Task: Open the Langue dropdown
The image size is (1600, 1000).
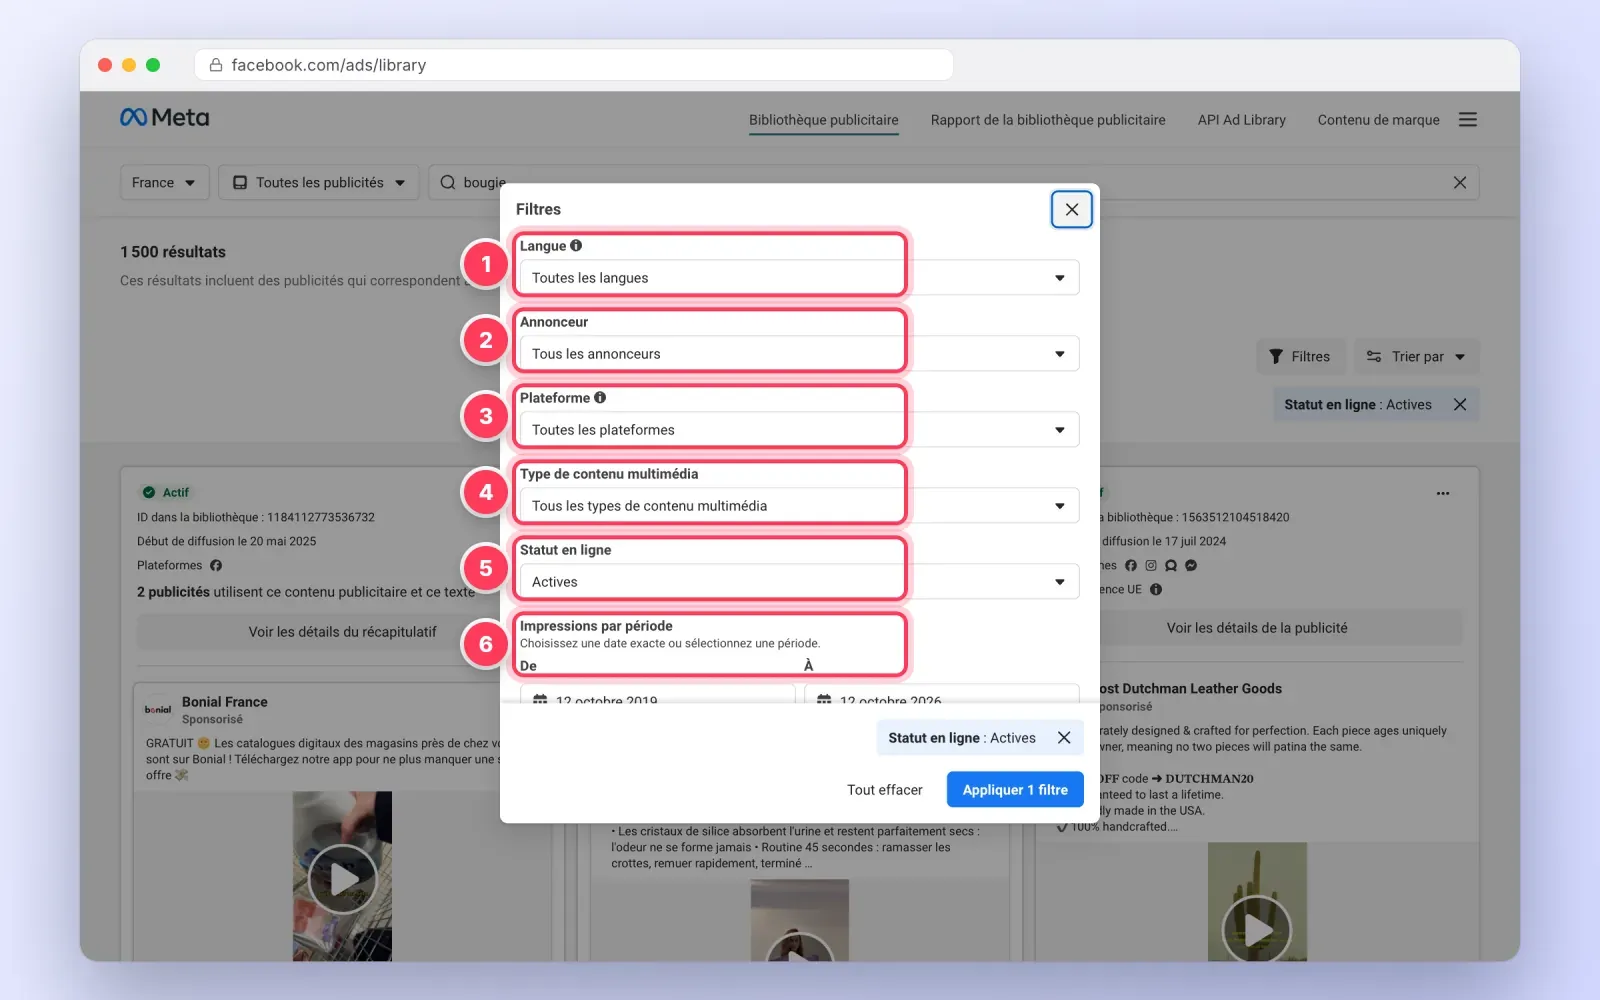Action: tap(799, 278)
